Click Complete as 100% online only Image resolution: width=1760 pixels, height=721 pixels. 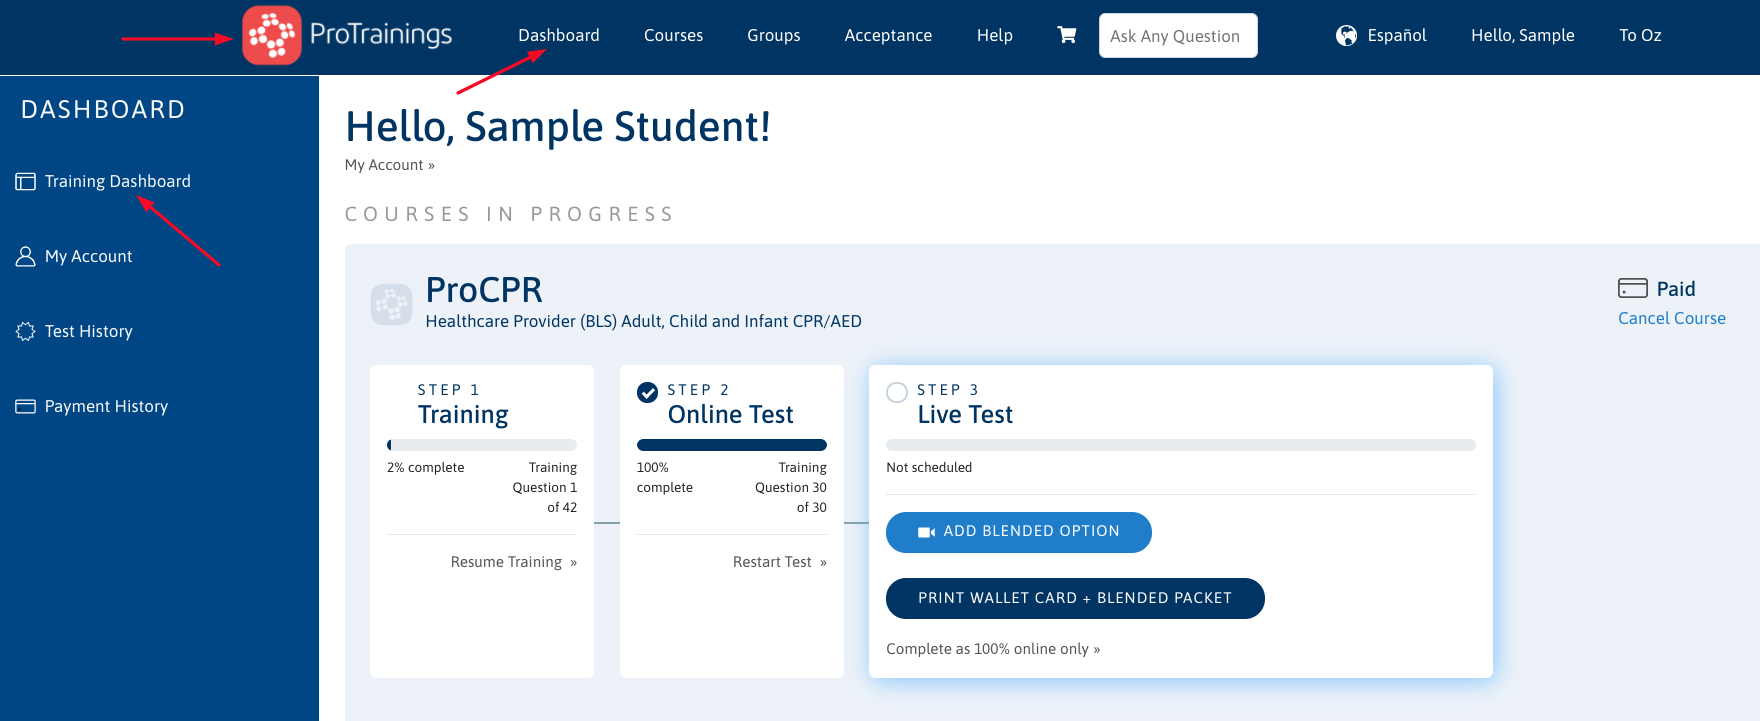(993, 649)
